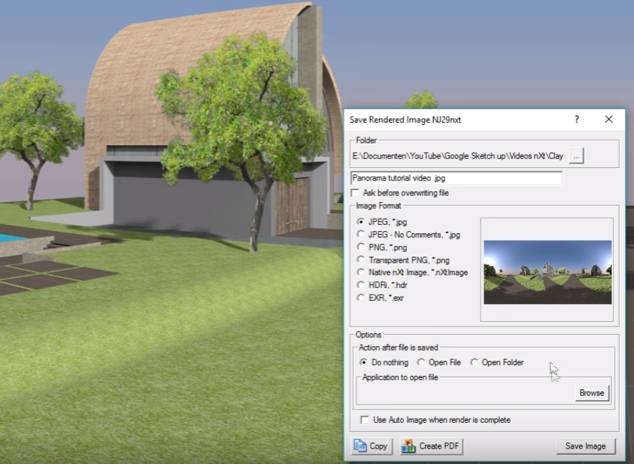The width and height of the screenshot is (634, 464).
Task: Select the JPEG, *.jpg format option
Action: 360,221
